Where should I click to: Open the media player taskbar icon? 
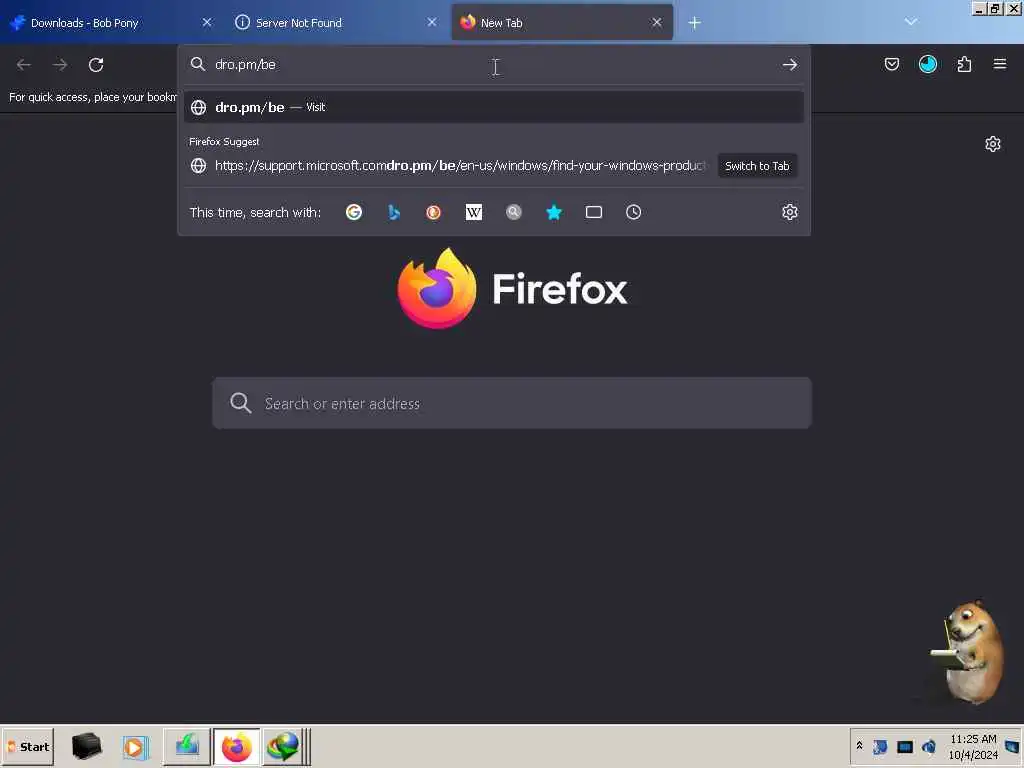point(135,746)
